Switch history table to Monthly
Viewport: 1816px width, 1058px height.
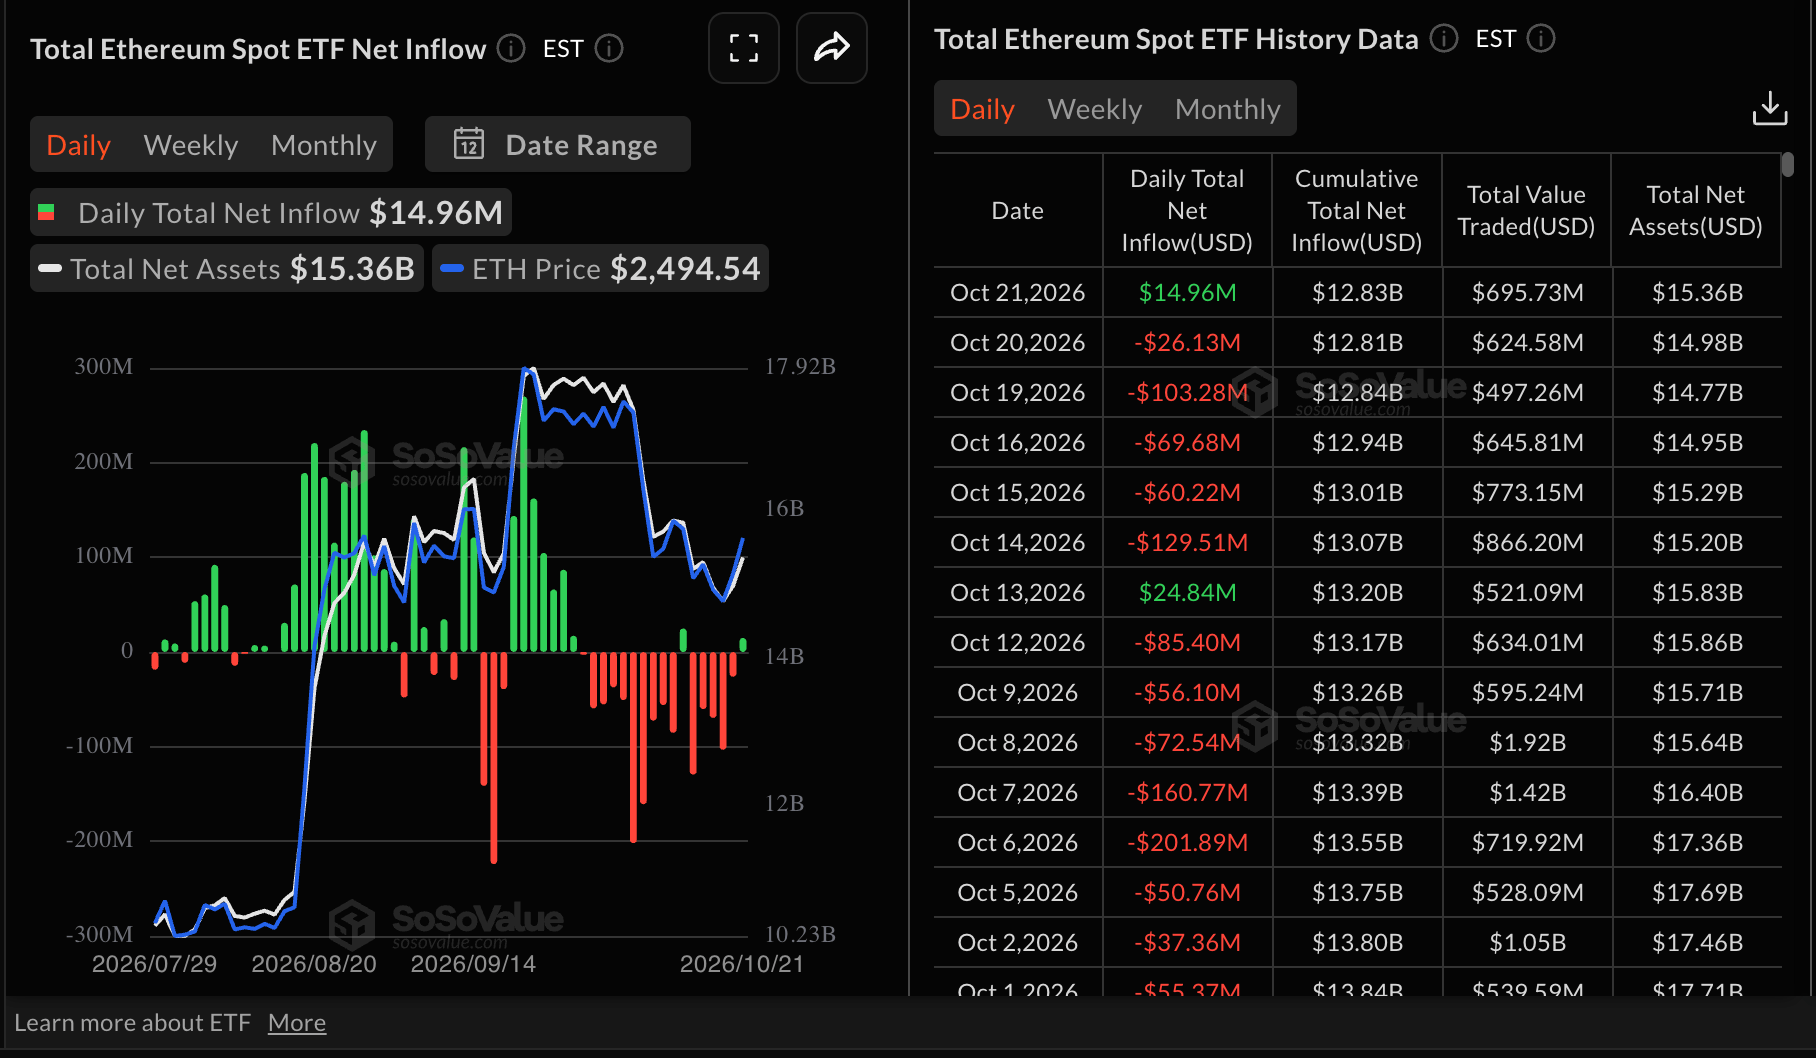tap(1228, 109)
